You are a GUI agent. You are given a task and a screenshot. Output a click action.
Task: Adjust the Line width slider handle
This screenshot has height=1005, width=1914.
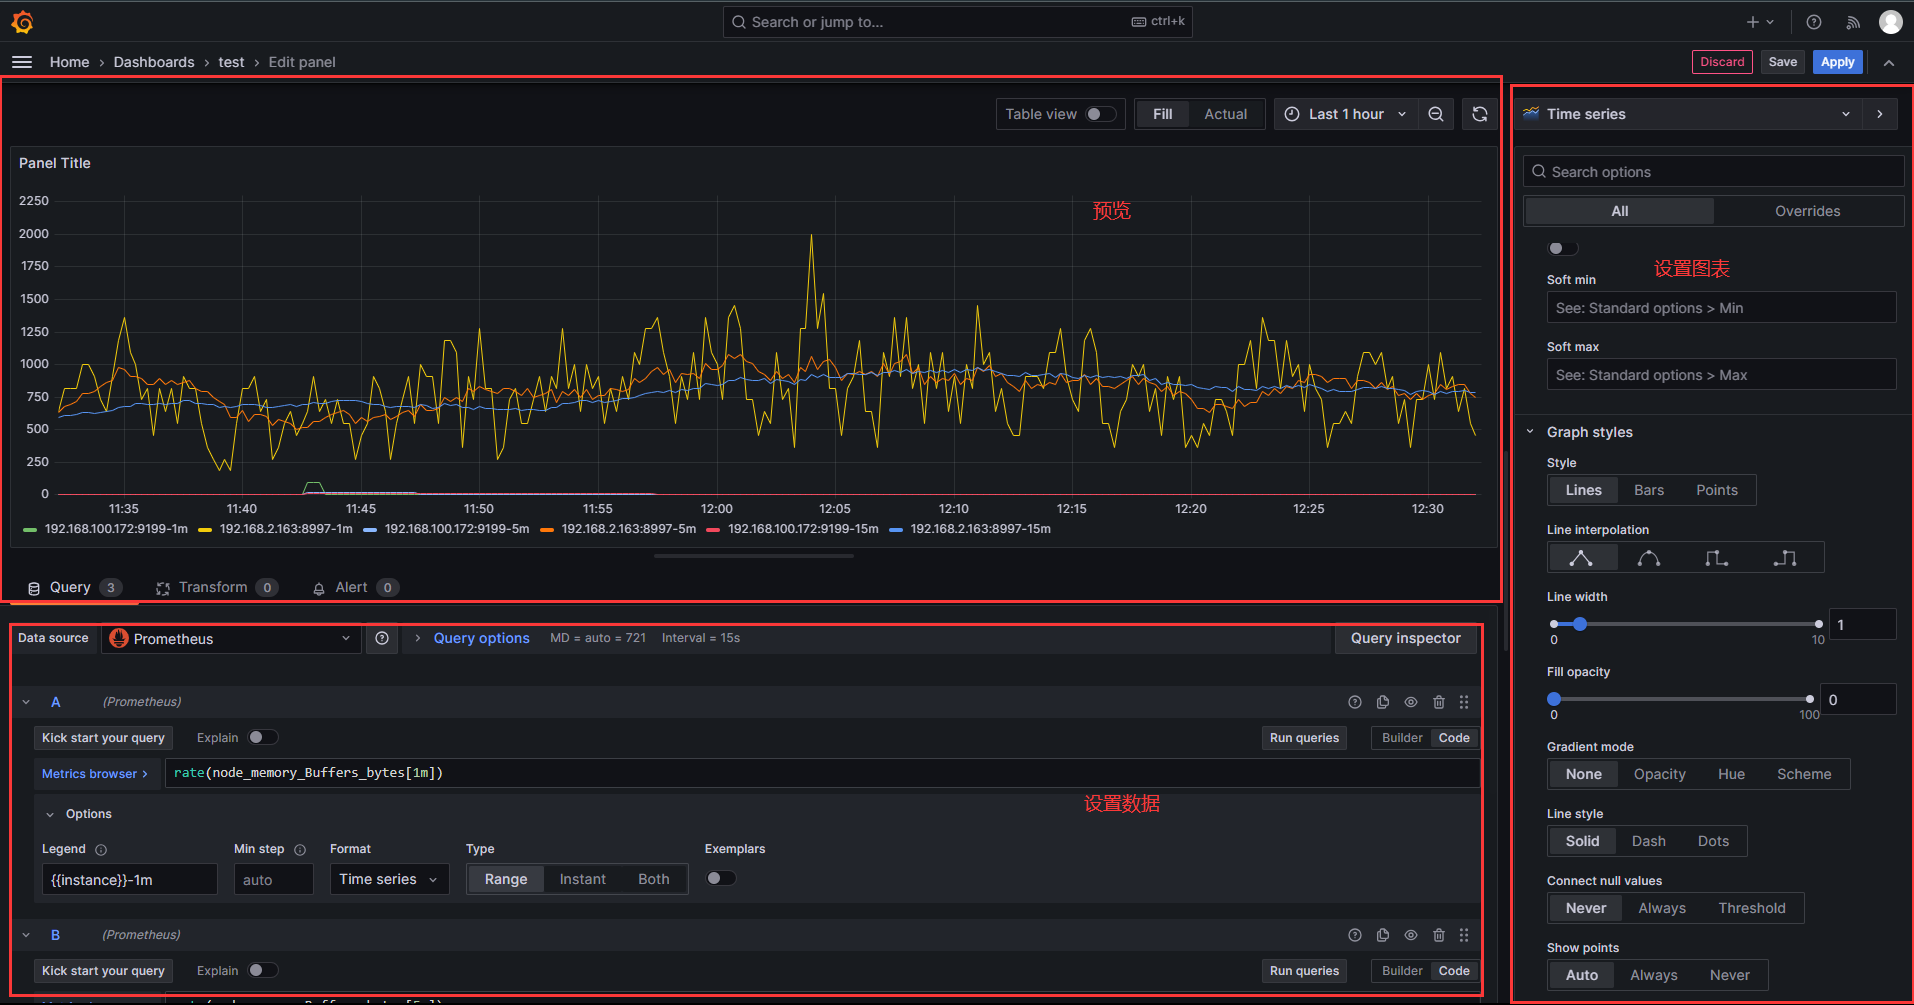(x=1580, y=624)
